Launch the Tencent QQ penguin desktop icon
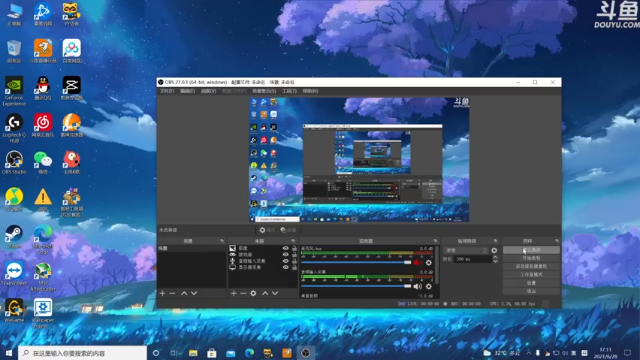This screenshot has height=360, width=640. (x=43, y=88)
